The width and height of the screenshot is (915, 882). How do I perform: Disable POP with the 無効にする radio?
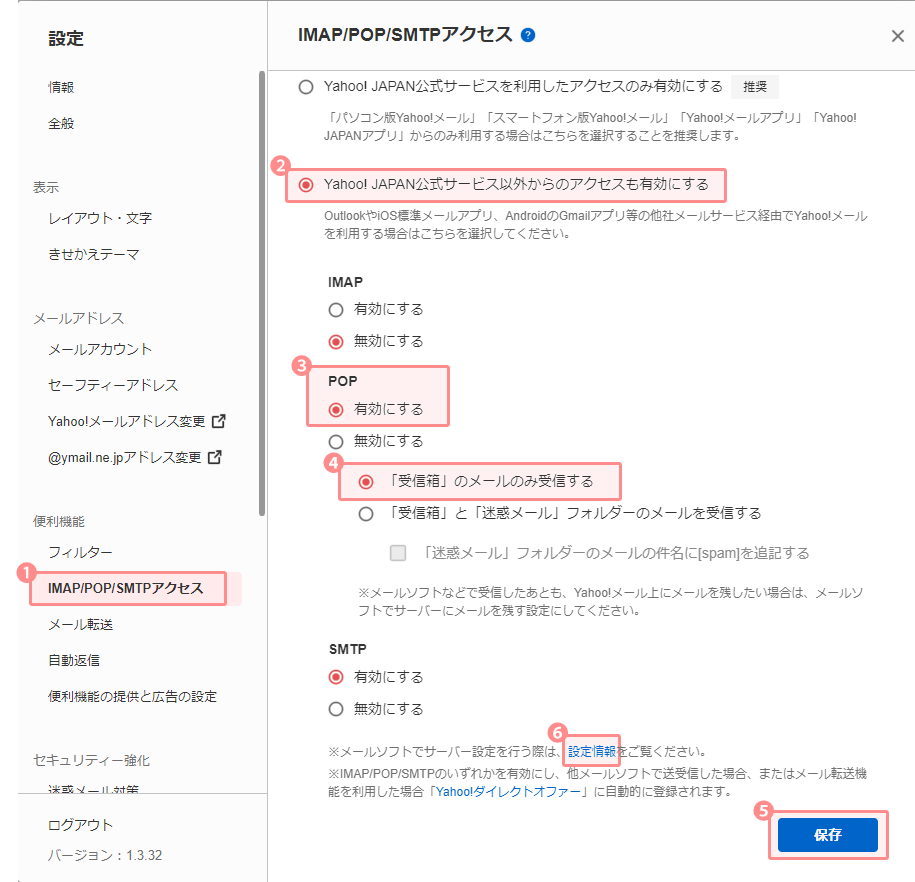pos(336,441)
